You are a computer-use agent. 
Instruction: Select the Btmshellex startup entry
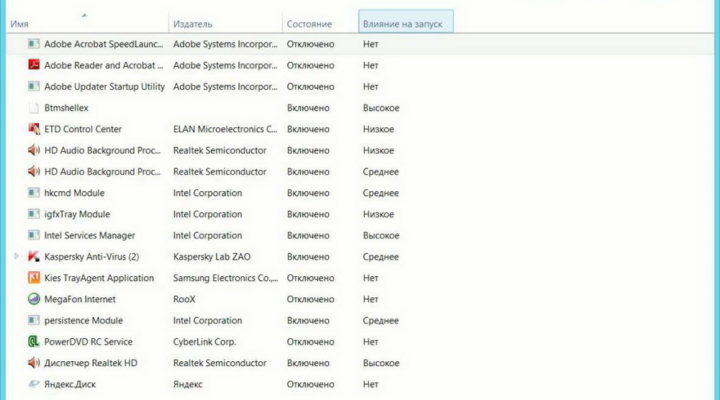(66, 108)
